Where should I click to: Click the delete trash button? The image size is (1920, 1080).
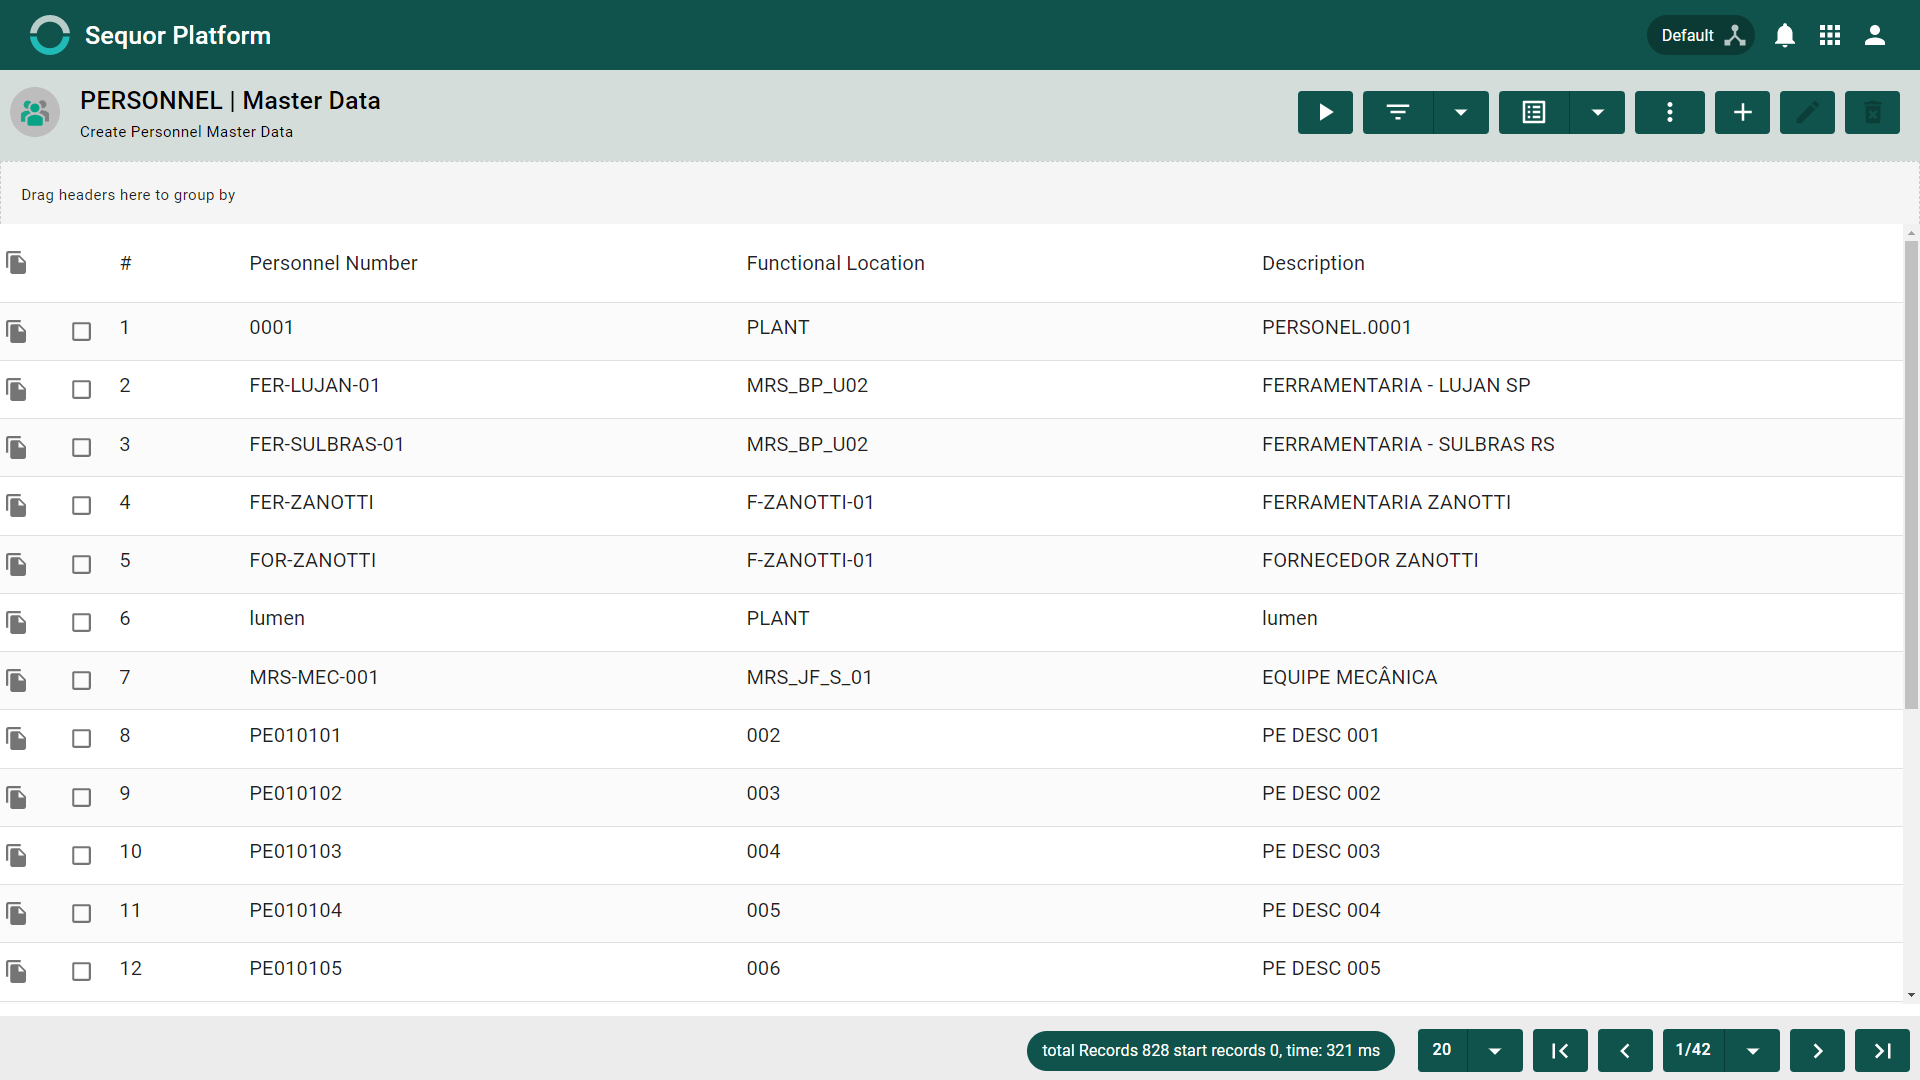point(1872,112)
